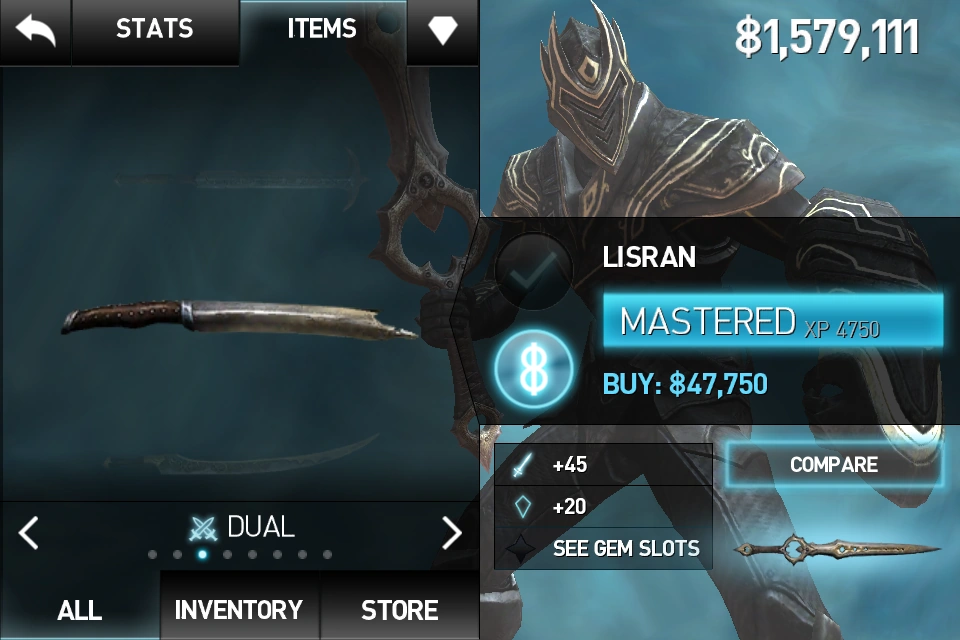This screenshot has height=640, width=960.
Task: Tap the back arrow icon
Action: pyautogui.click(x=36, y=31)
